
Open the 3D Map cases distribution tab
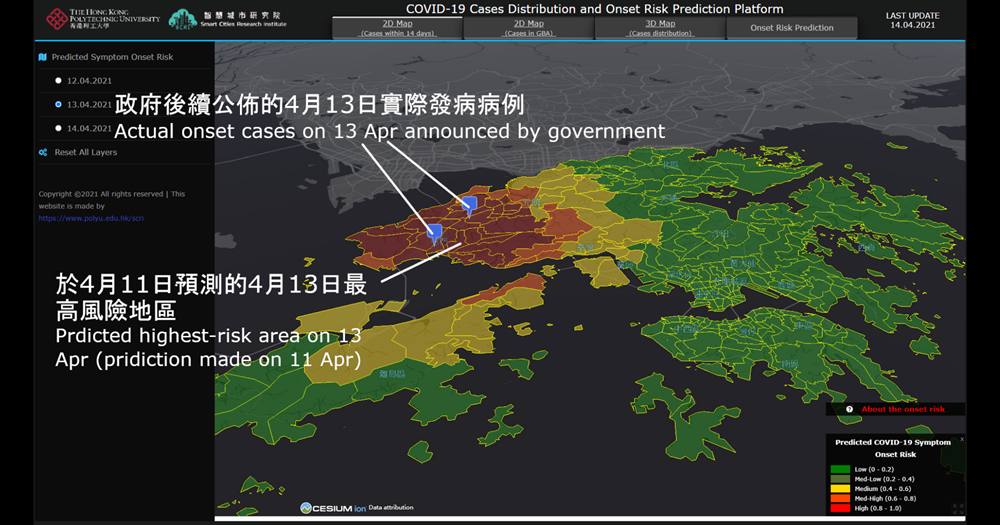coord(660,28)
